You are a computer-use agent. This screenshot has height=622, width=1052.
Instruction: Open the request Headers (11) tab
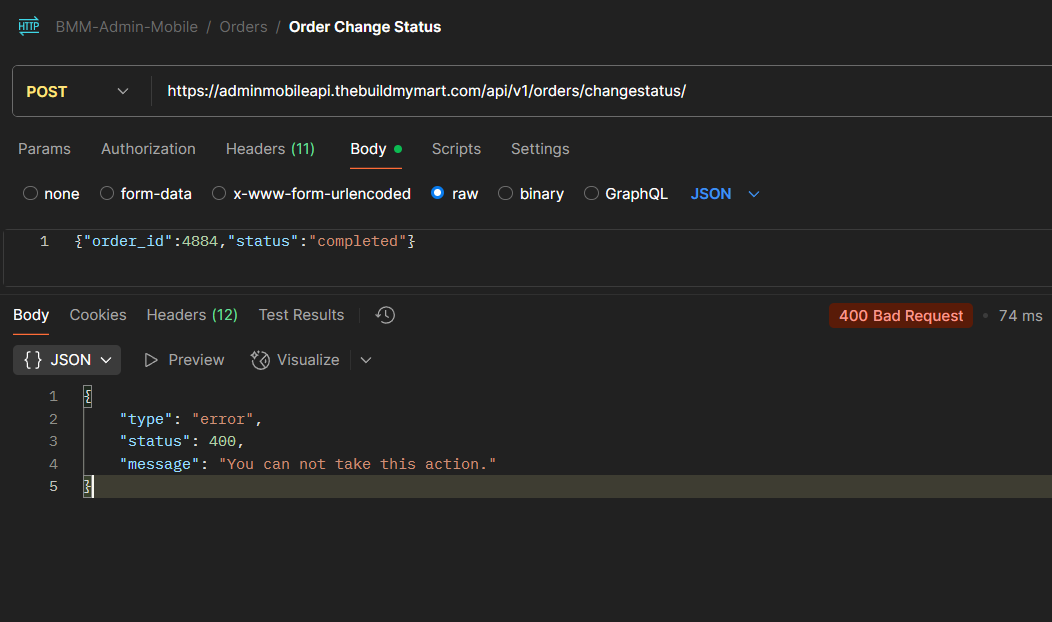point(270,149)
